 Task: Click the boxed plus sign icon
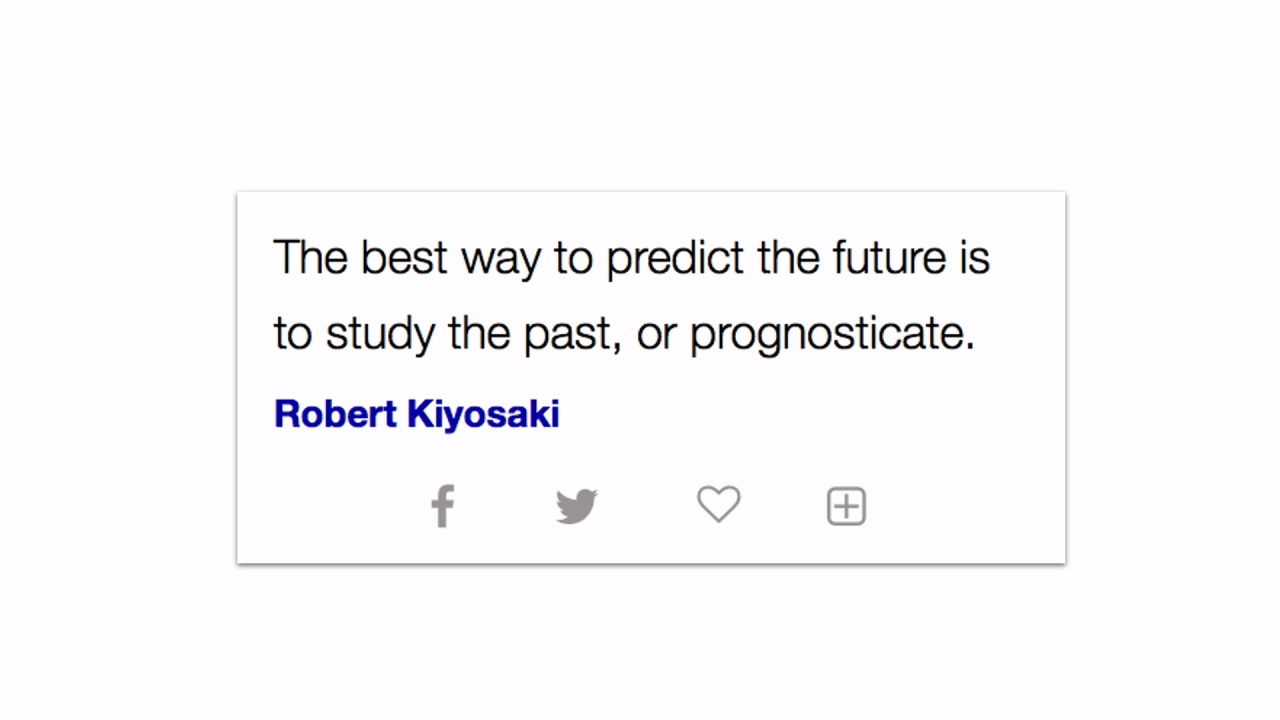(x=846, y=506)
